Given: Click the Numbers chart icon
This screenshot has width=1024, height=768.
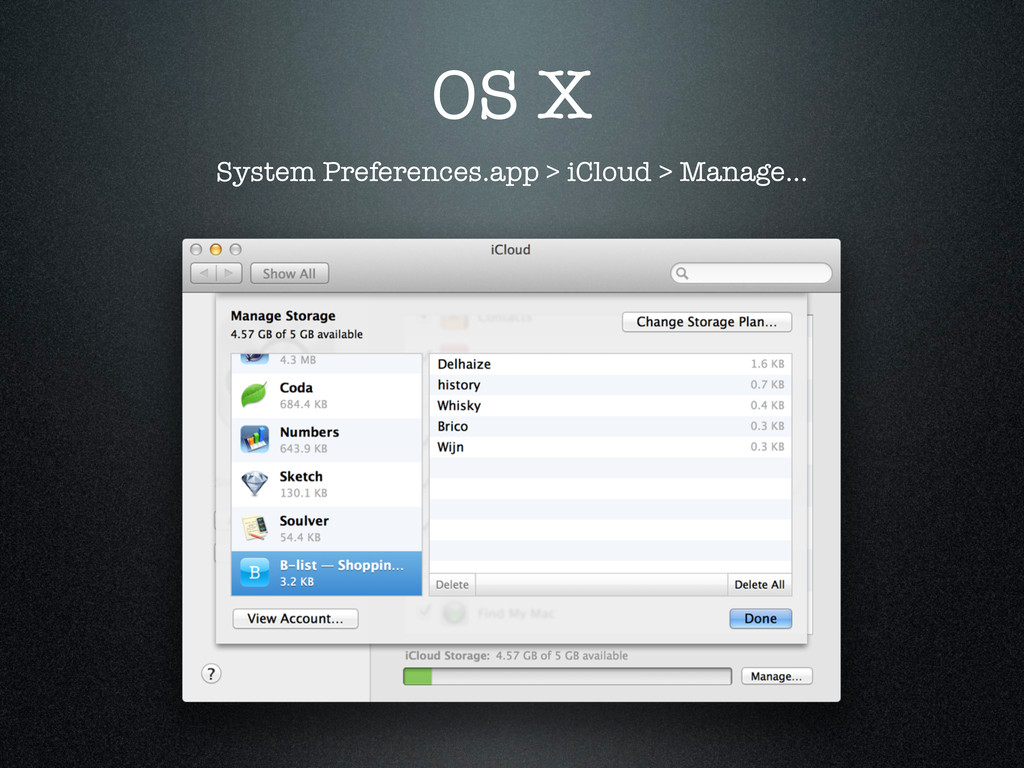Looking at the screenshot, I should tap(254, 440).
